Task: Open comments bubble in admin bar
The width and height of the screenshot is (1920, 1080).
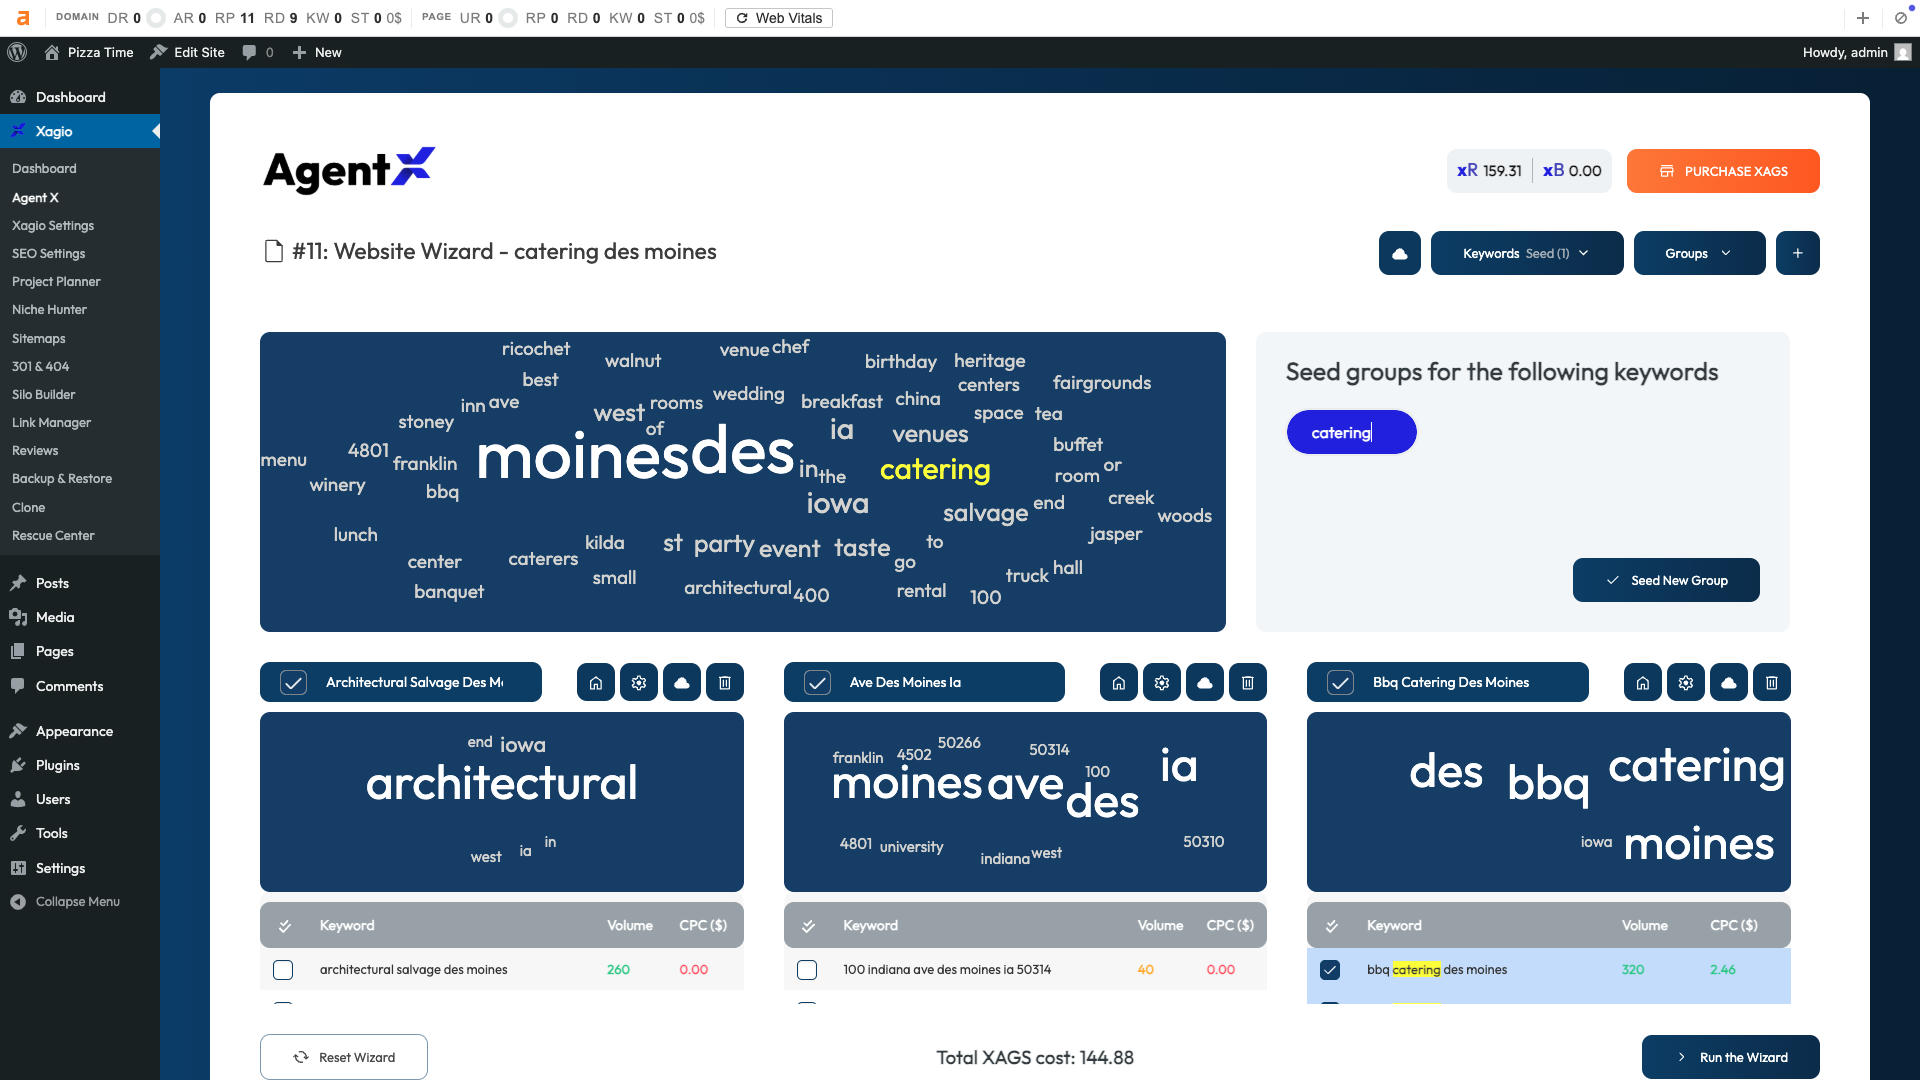Action: 257,52
